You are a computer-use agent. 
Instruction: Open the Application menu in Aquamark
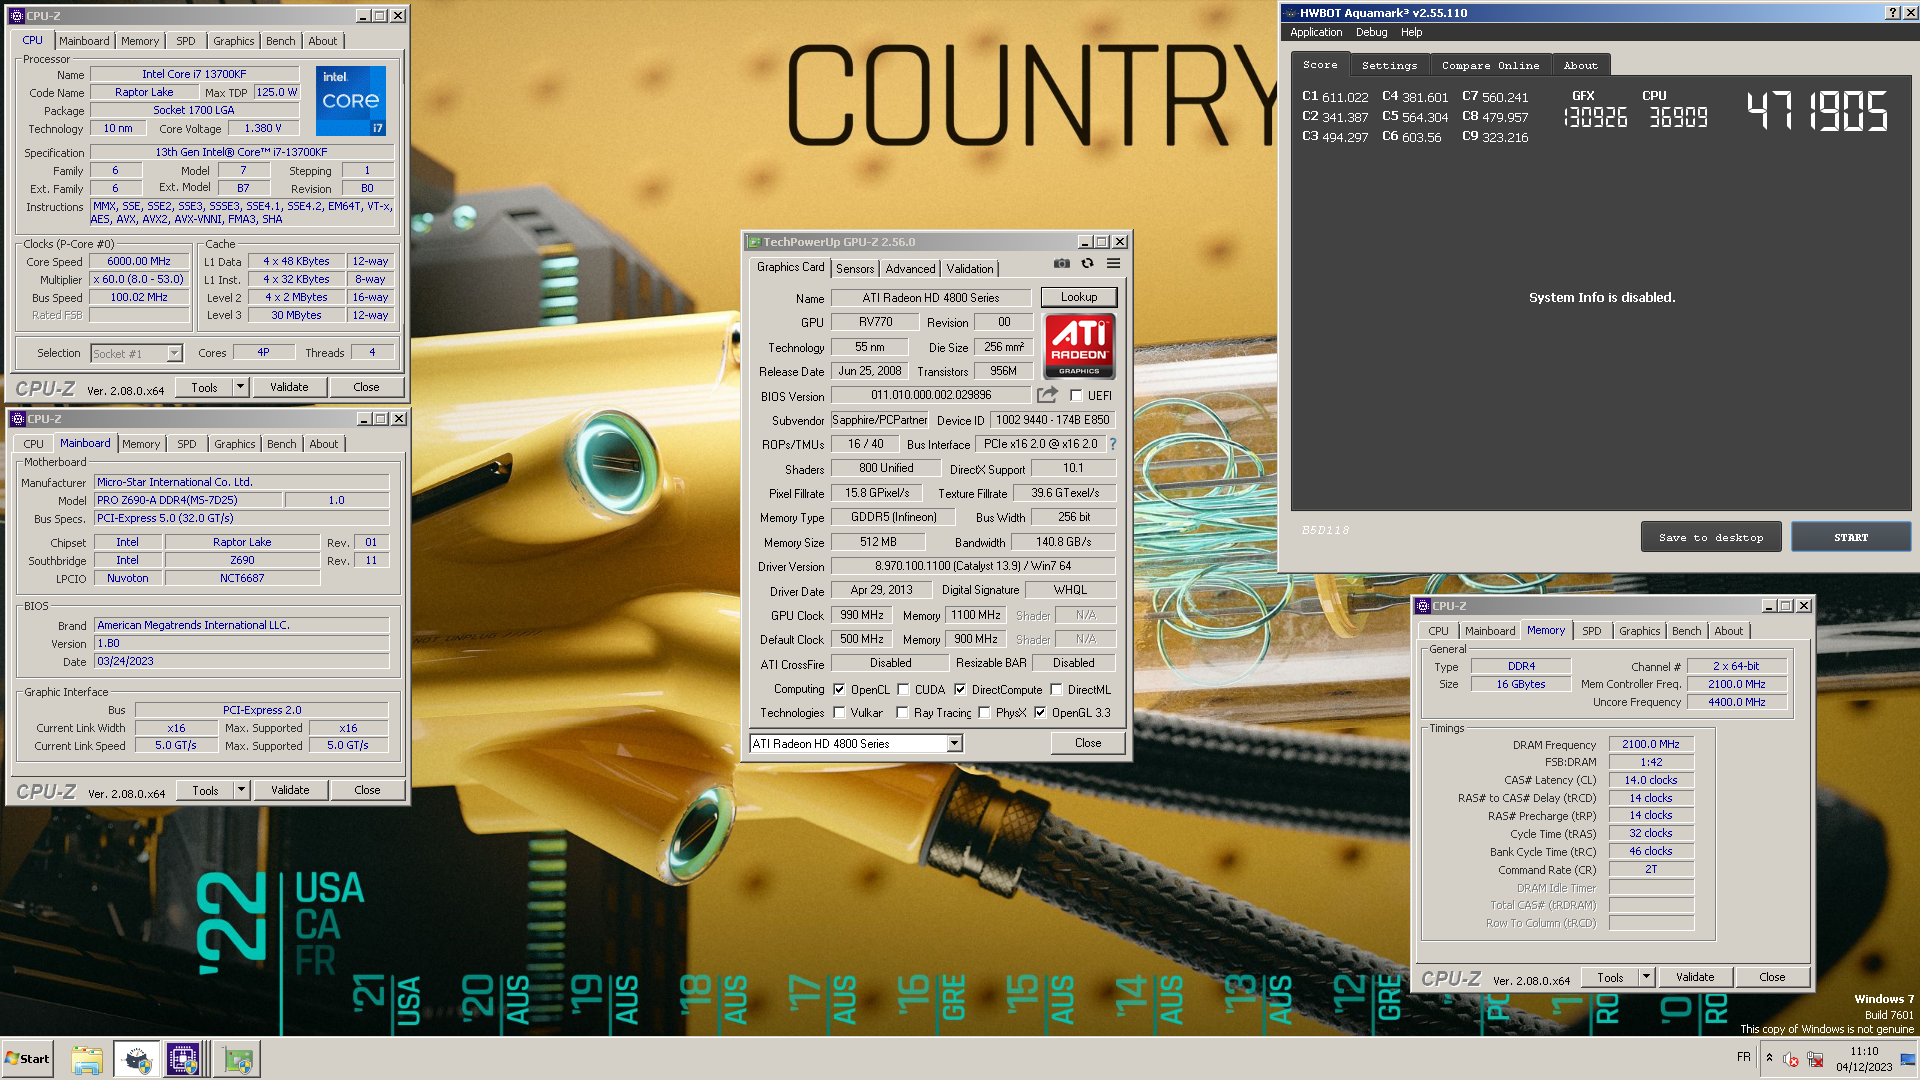coord(1316,32)
